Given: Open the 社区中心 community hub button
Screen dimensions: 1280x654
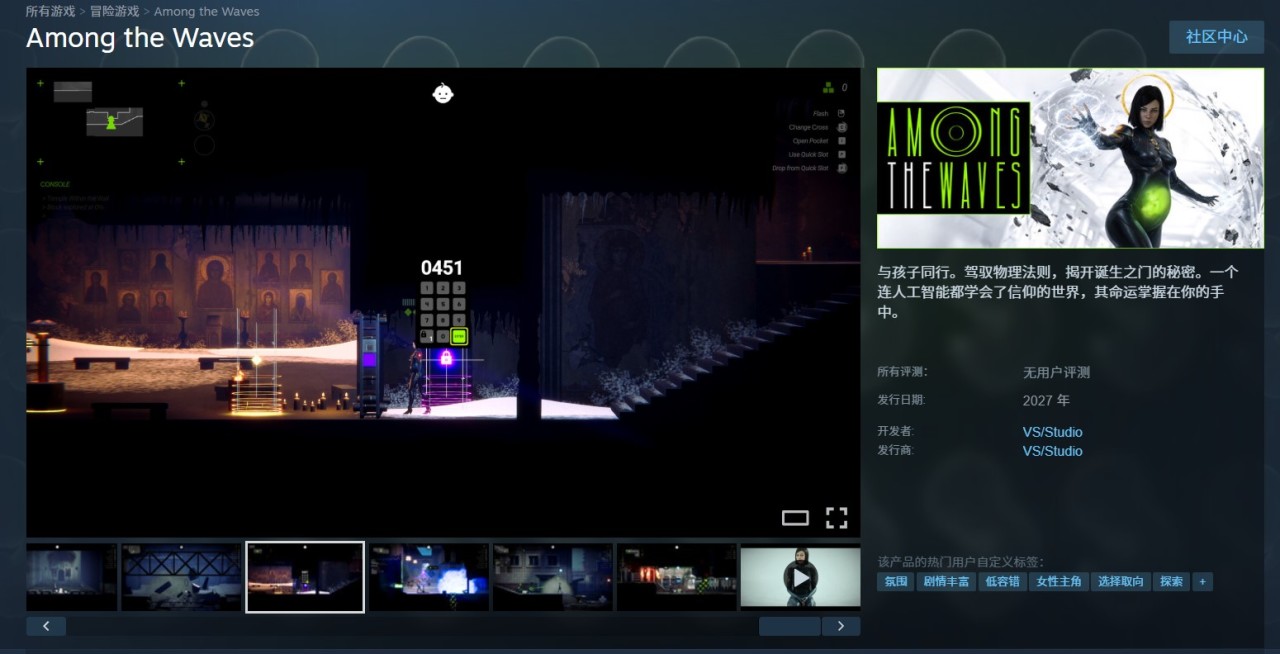Looking at the screenshot, I should pos(1216,37).
